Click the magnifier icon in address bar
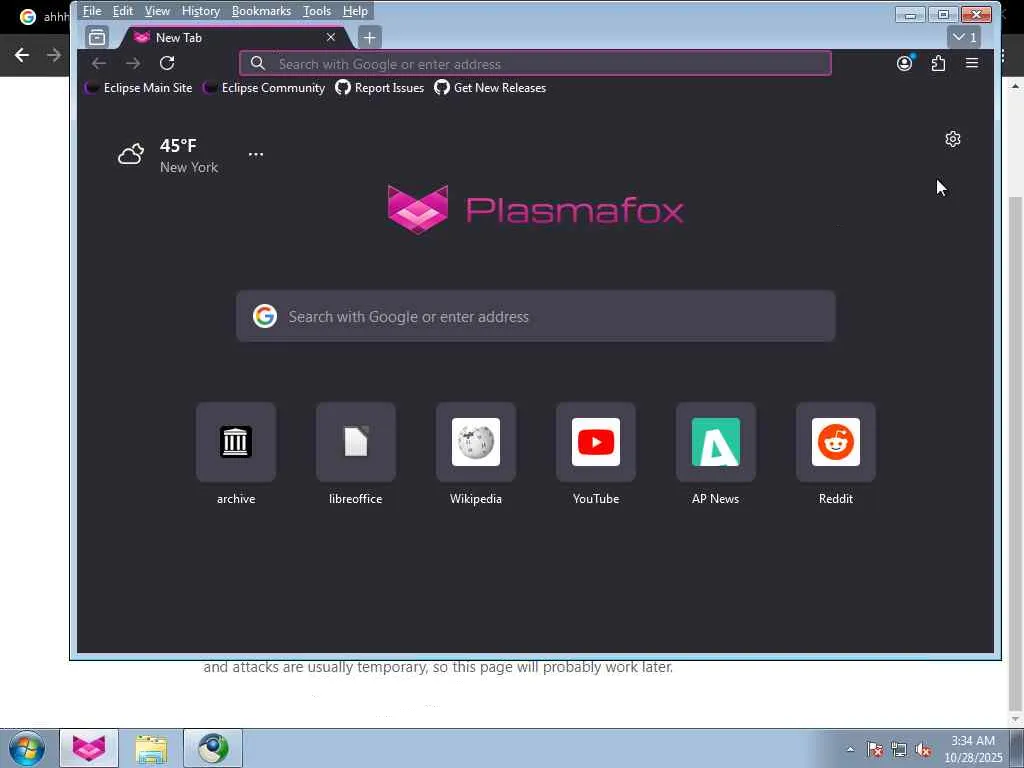 click(258, 63)
